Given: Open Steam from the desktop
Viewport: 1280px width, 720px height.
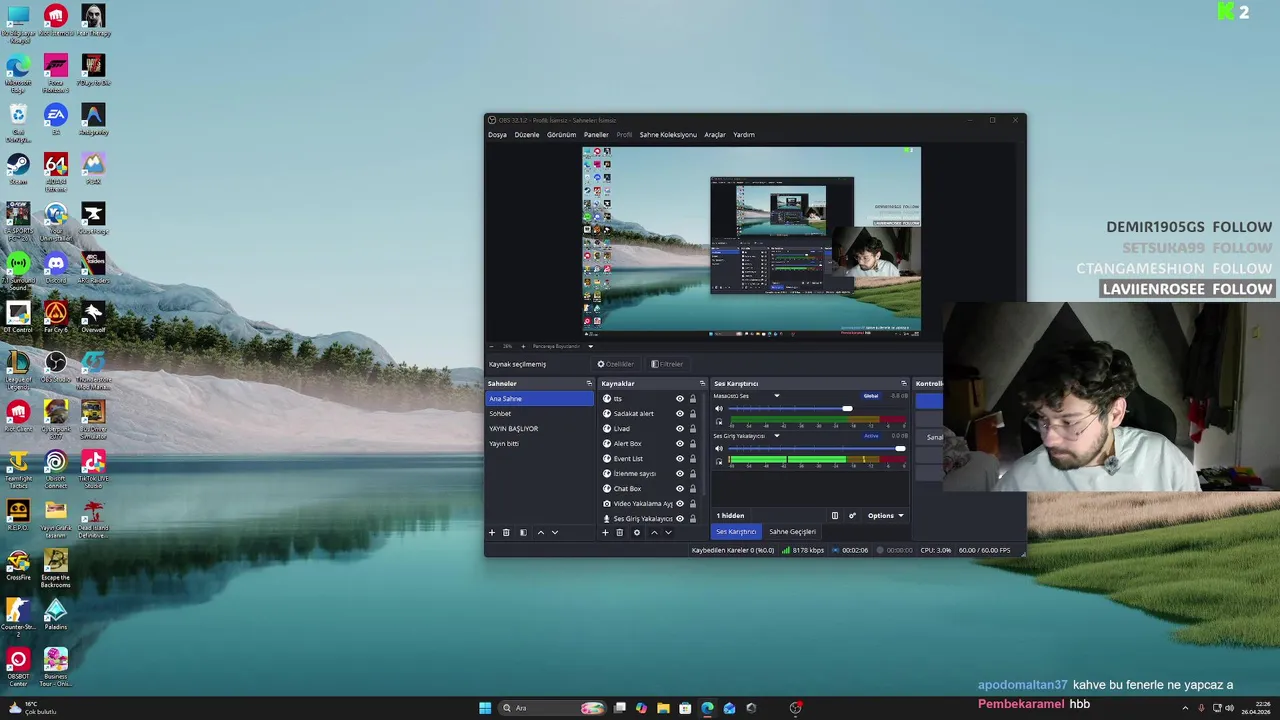Looking at the screenshot, I should (x=18, y=167).
